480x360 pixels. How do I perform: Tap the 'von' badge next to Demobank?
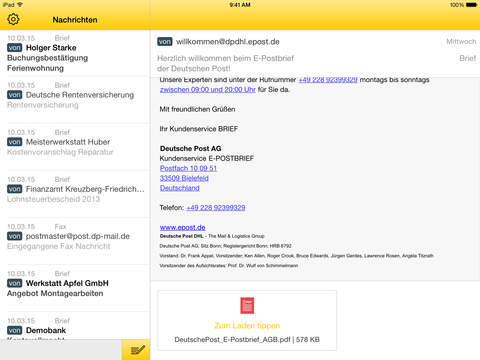tap(15, 330)
